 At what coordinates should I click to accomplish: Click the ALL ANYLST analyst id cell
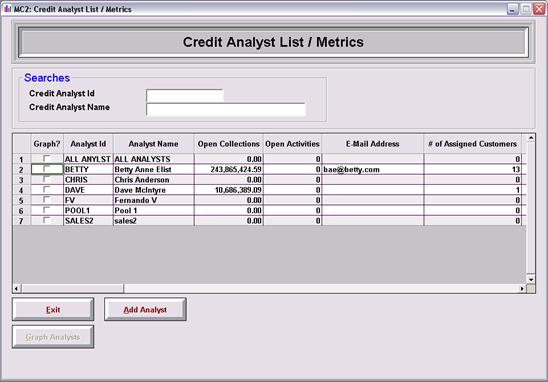tap(88, 159)
